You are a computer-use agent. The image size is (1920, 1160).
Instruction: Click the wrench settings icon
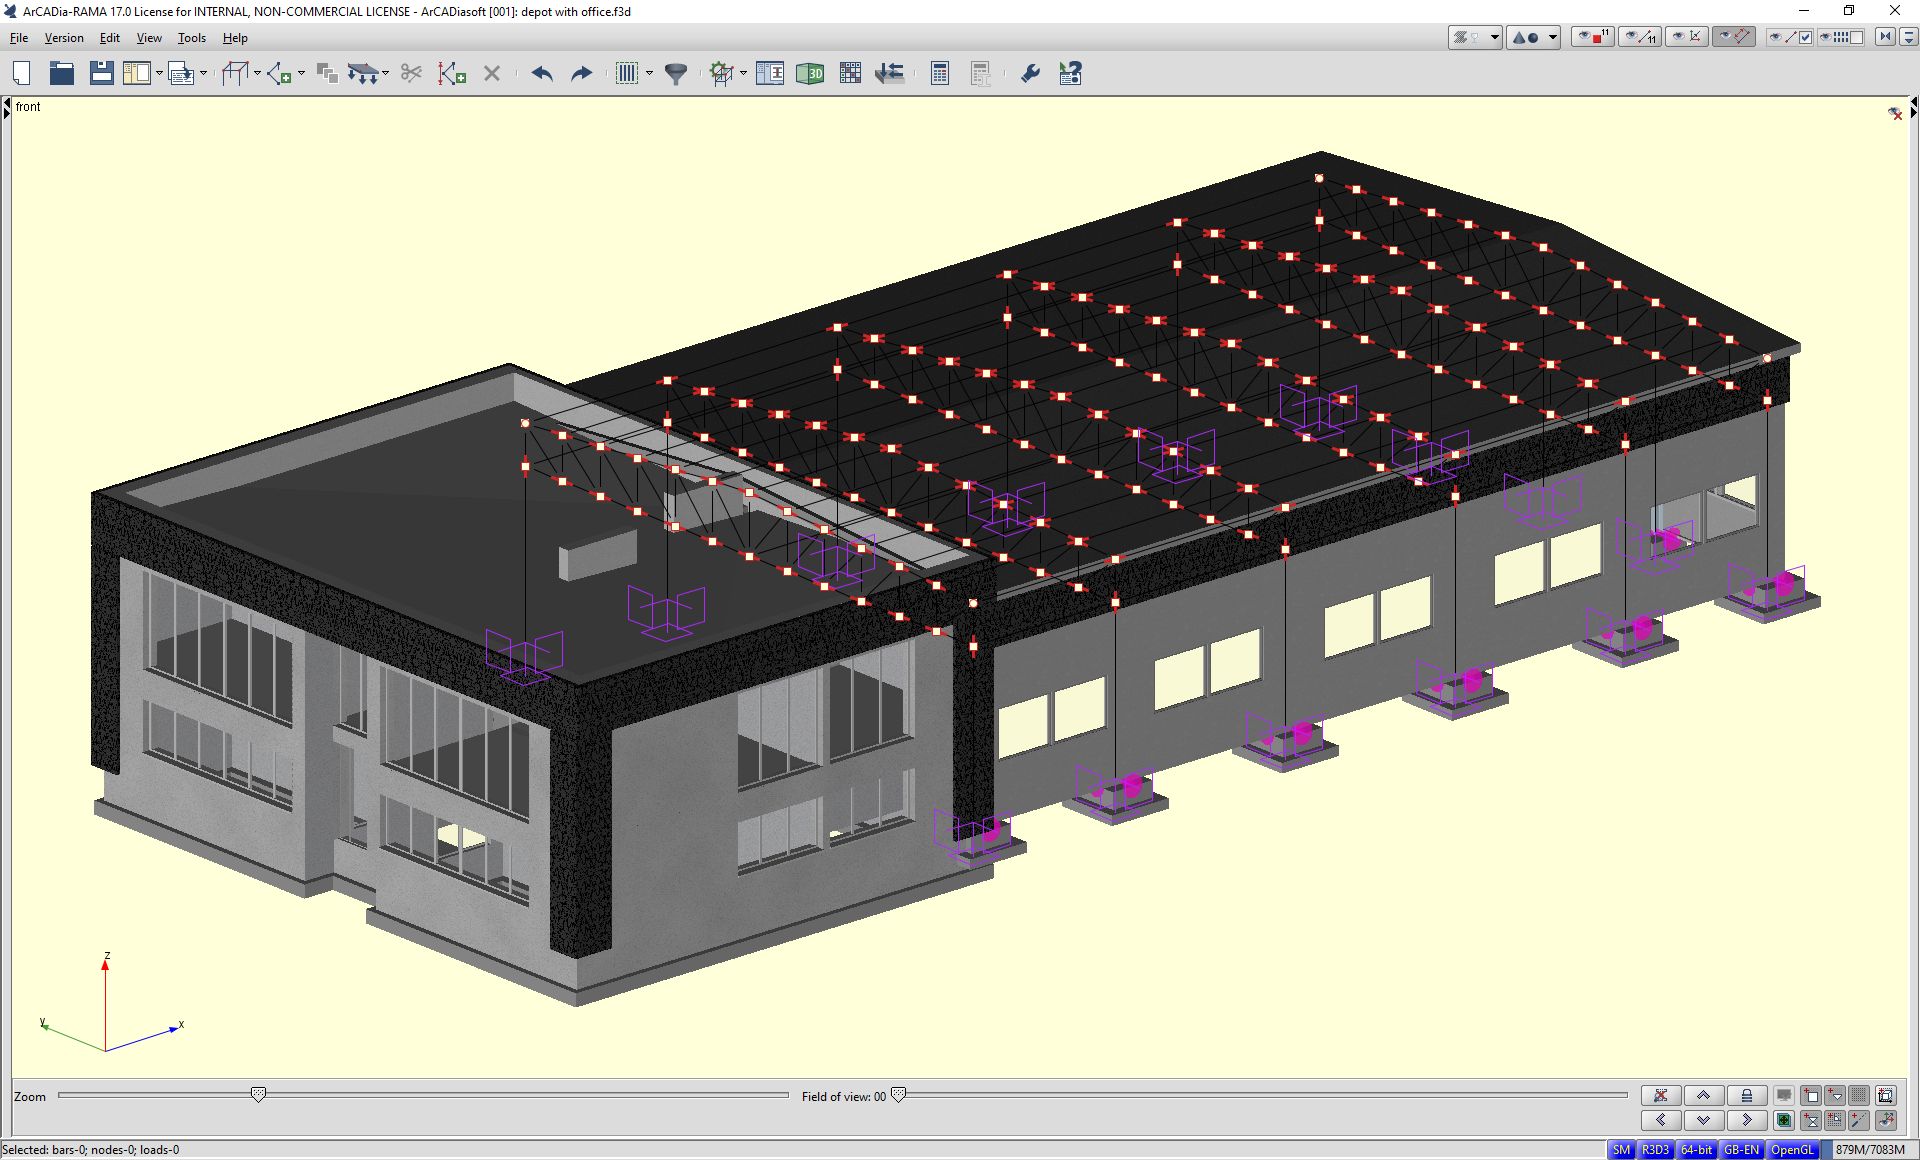pyautogui.click(x=1030, y=73)
